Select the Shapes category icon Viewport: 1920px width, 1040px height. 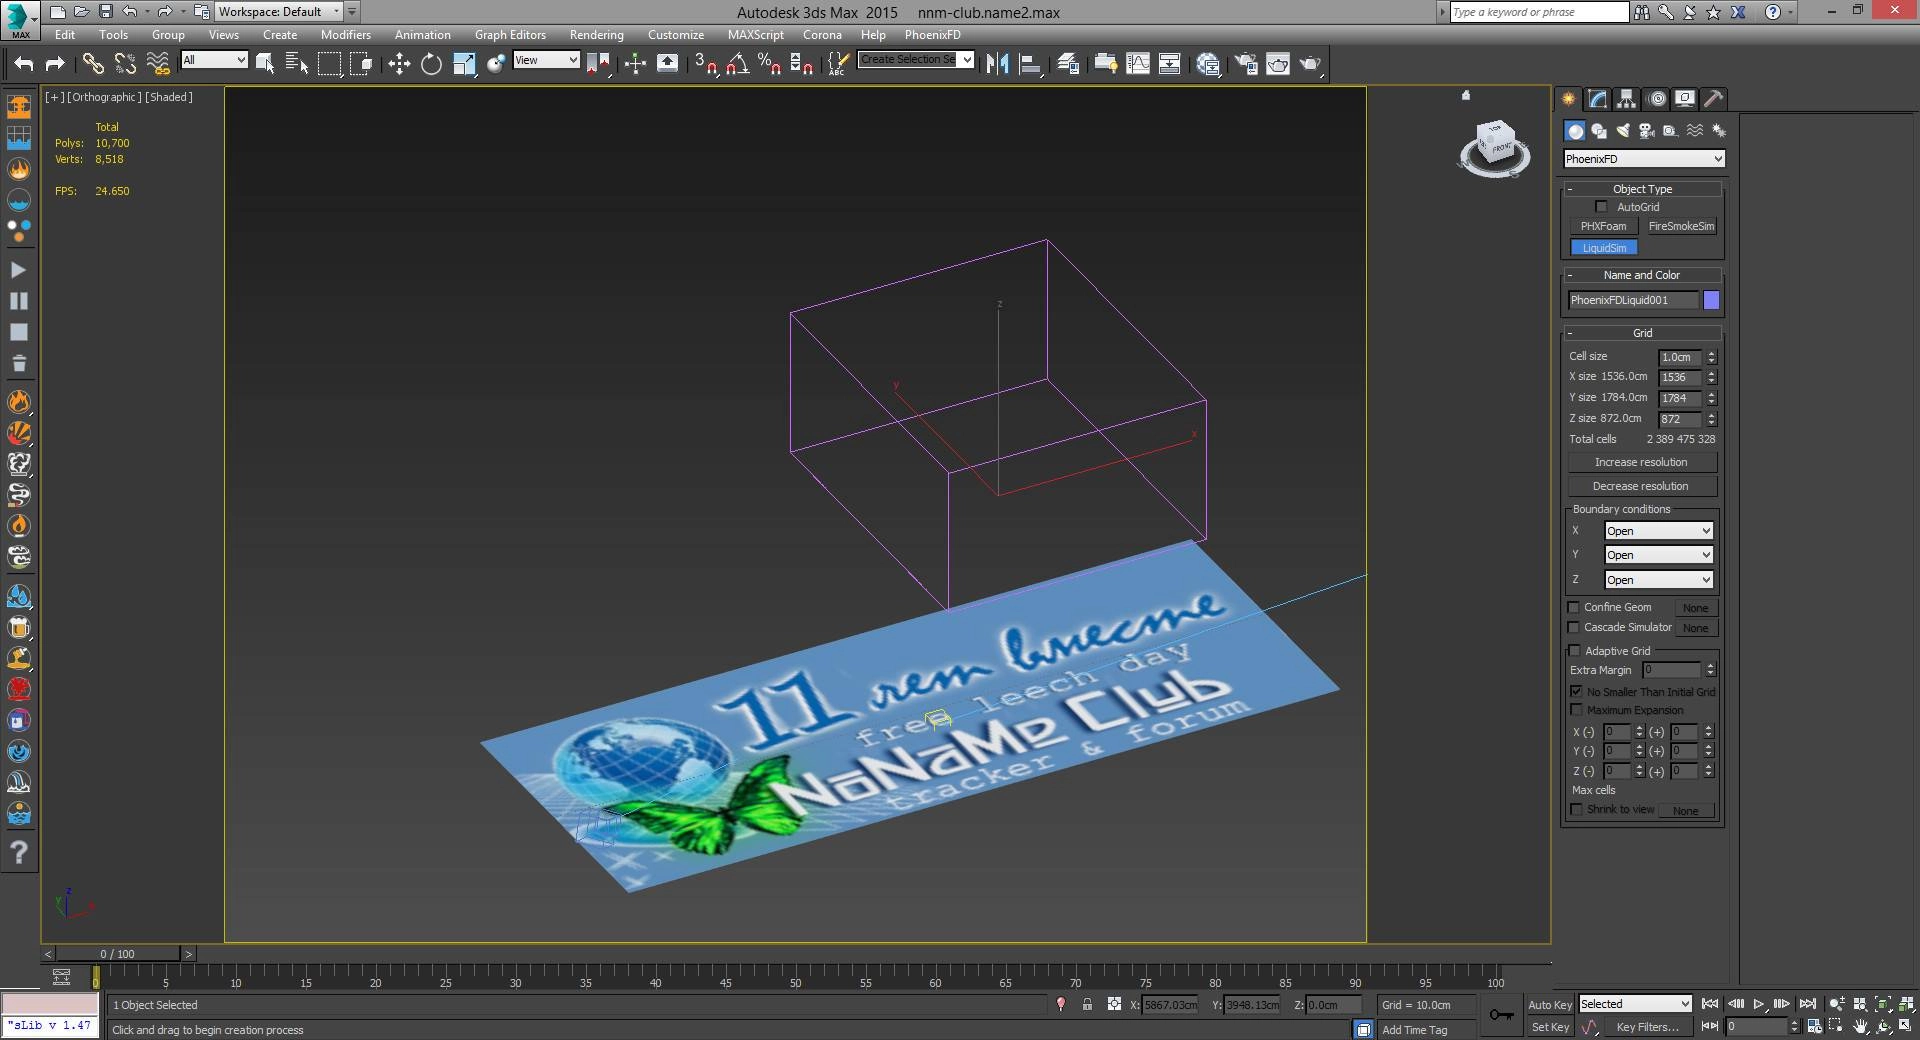click(x=1599, y=131)
